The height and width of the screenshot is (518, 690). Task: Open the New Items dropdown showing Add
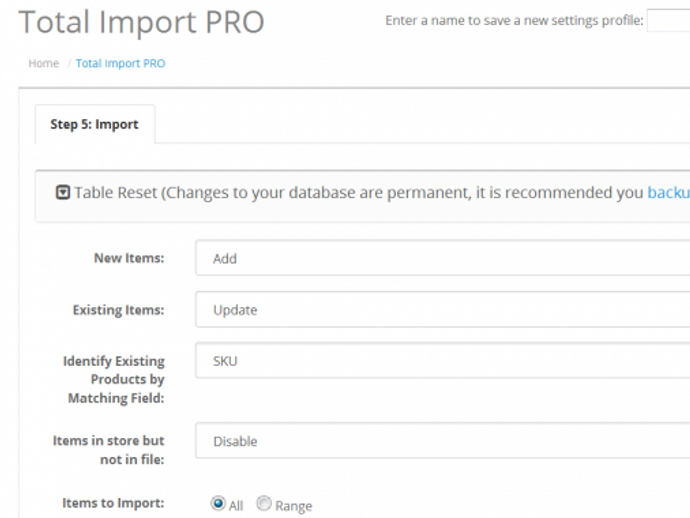point(442,258)
